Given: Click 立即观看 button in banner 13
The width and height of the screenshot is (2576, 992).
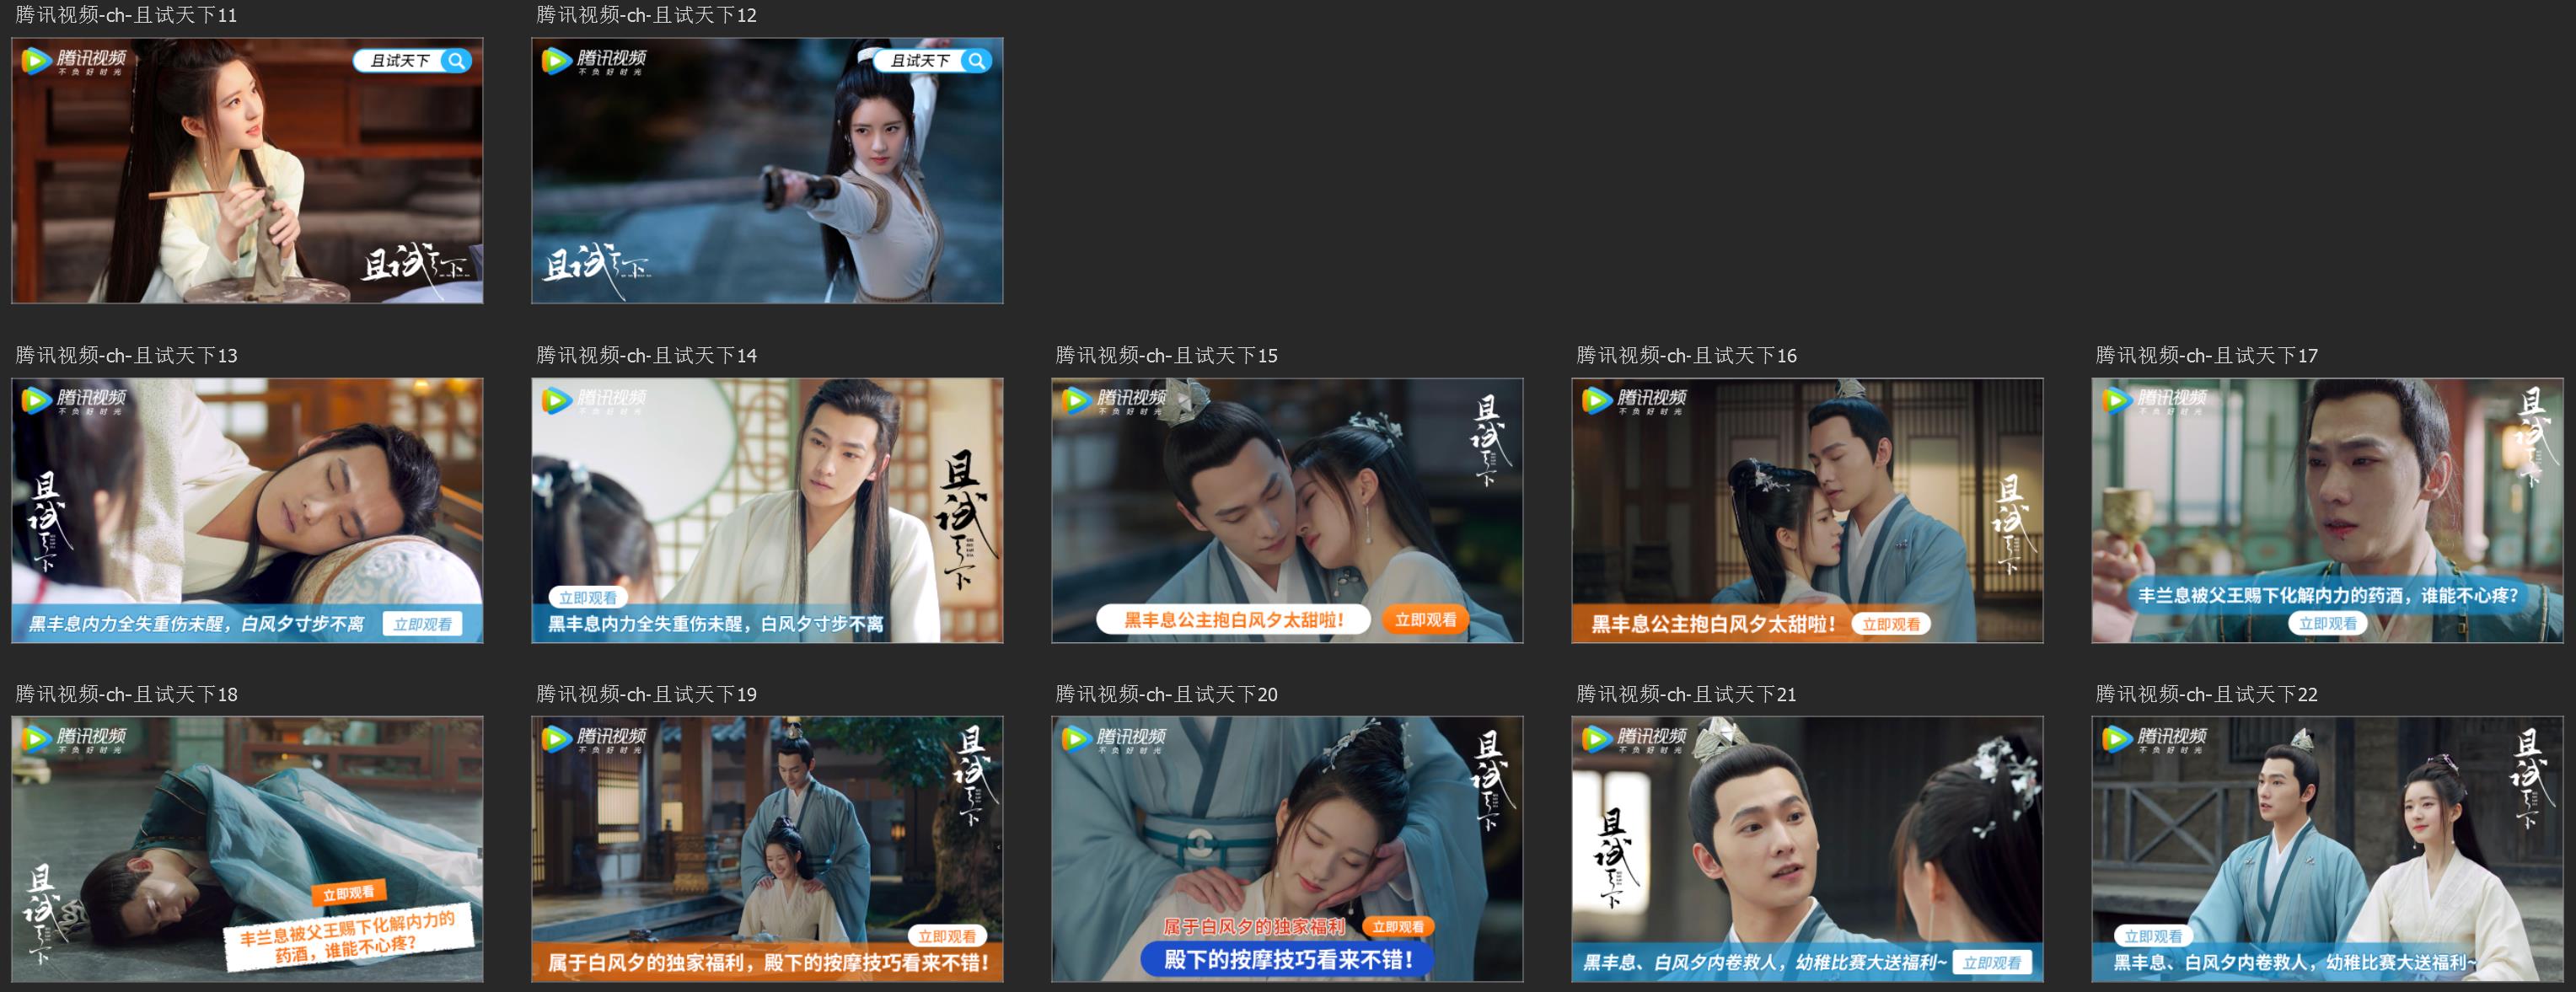Looking at the screenshot, I should coord(422,624).
